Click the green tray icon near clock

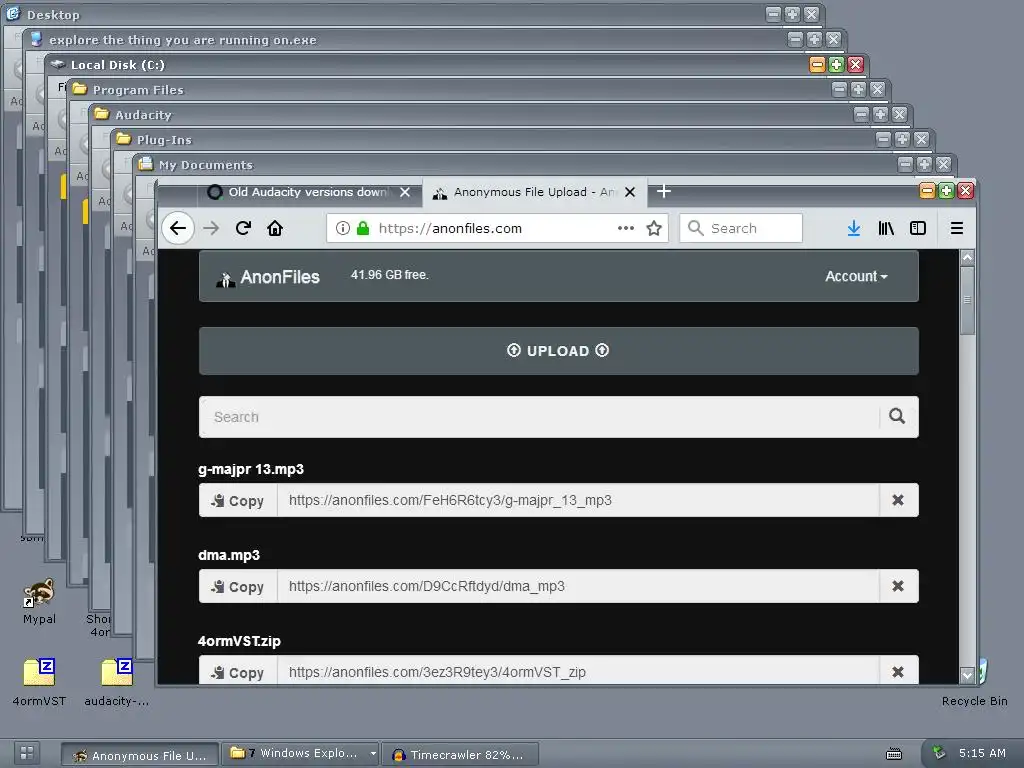[x=938, y=752]
